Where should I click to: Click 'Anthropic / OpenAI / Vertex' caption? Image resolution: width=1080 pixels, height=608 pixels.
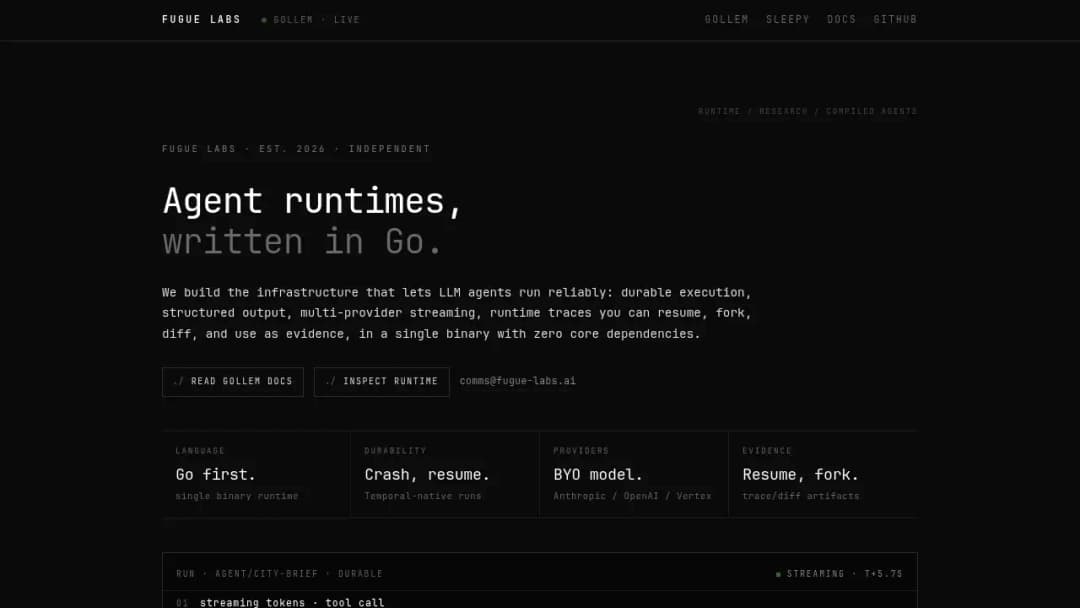632,496
